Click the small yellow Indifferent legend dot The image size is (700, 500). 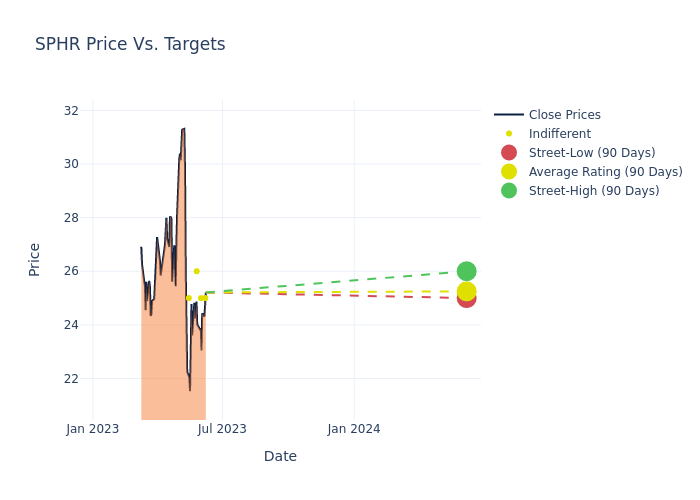[509, 134]
